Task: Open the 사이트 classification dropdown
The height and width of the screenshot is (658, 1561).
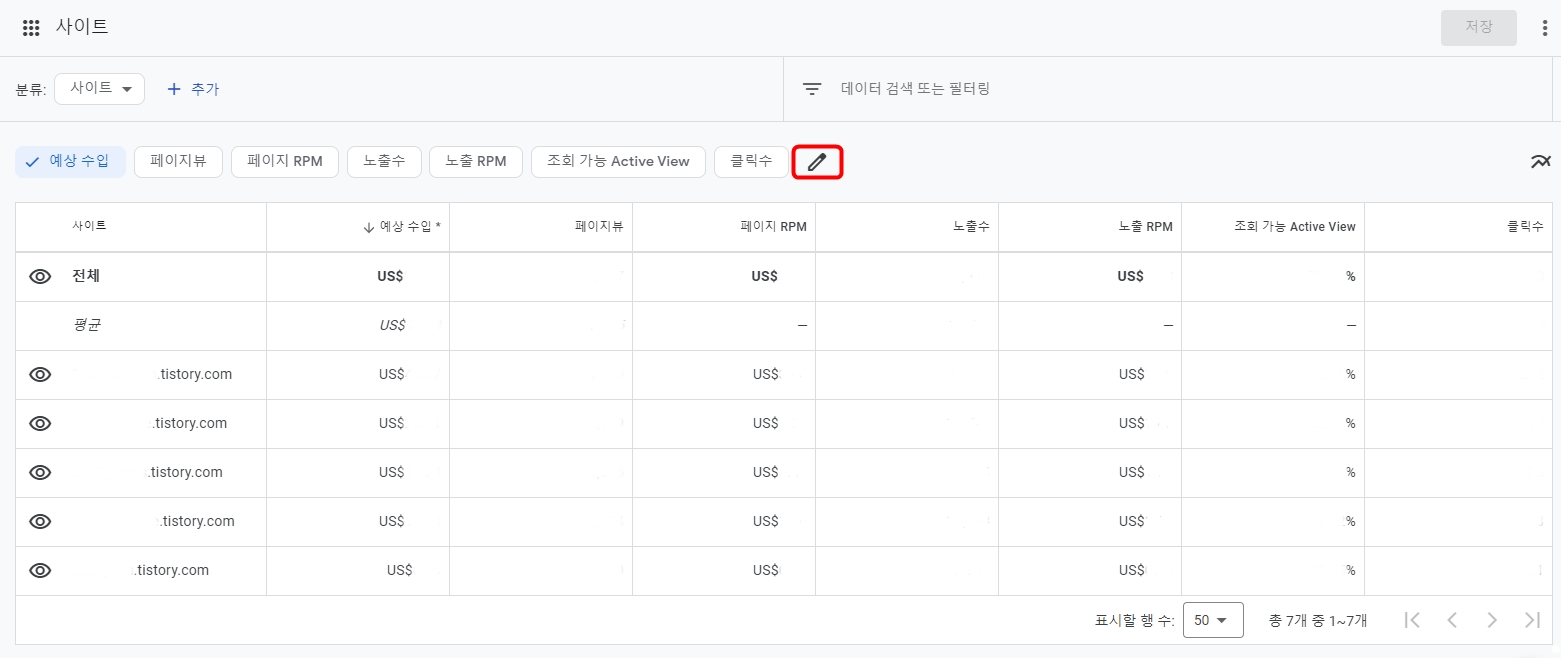Action: coord(99,88)
